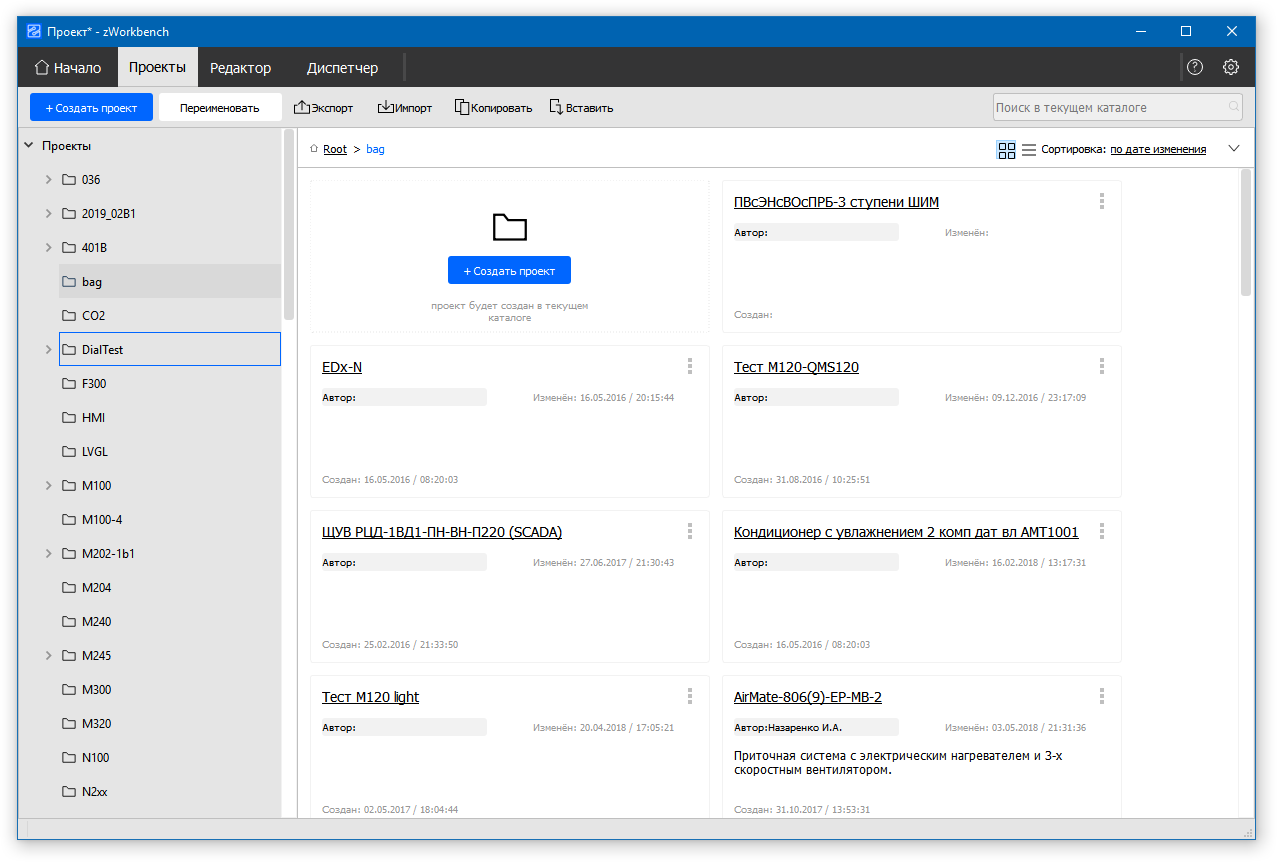
Task: Switch to grid tile view
Action: click(1006, 150)
